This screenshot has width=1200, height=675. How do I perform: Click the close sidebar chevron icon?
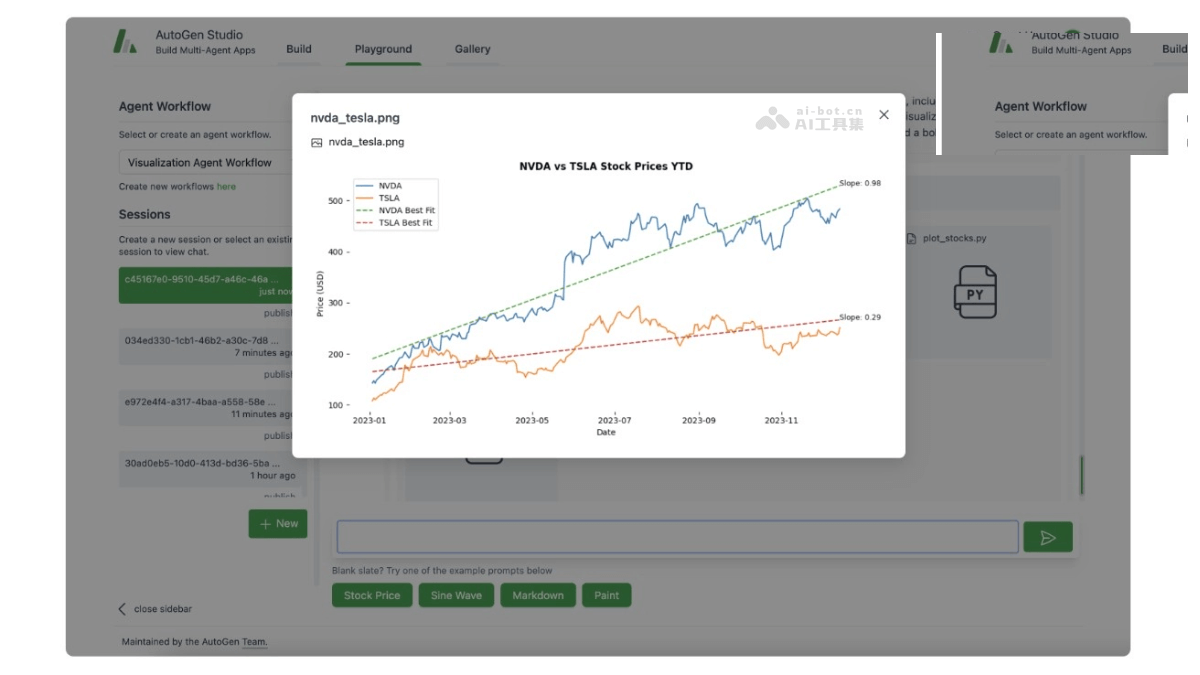123,609
